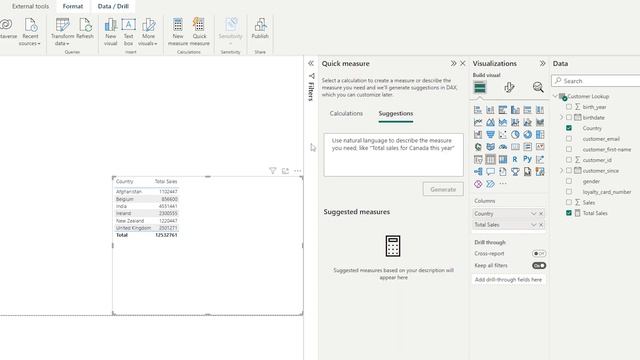
Task: Expand the Filters pane
Action: click(311, 63)
